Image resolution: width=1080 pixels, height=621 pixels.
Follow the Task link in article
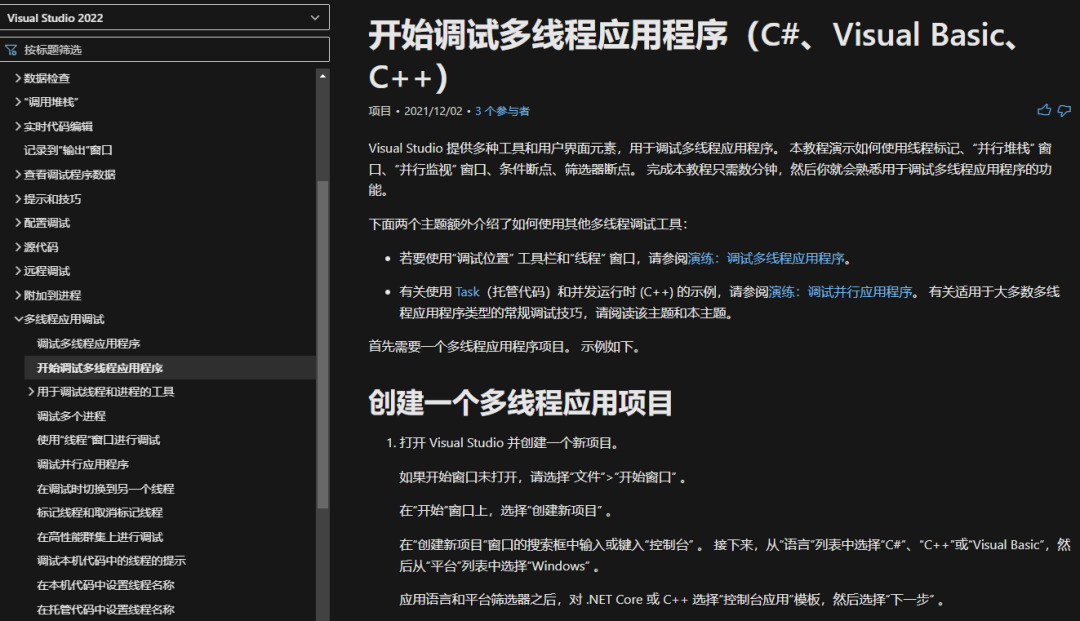467,292
